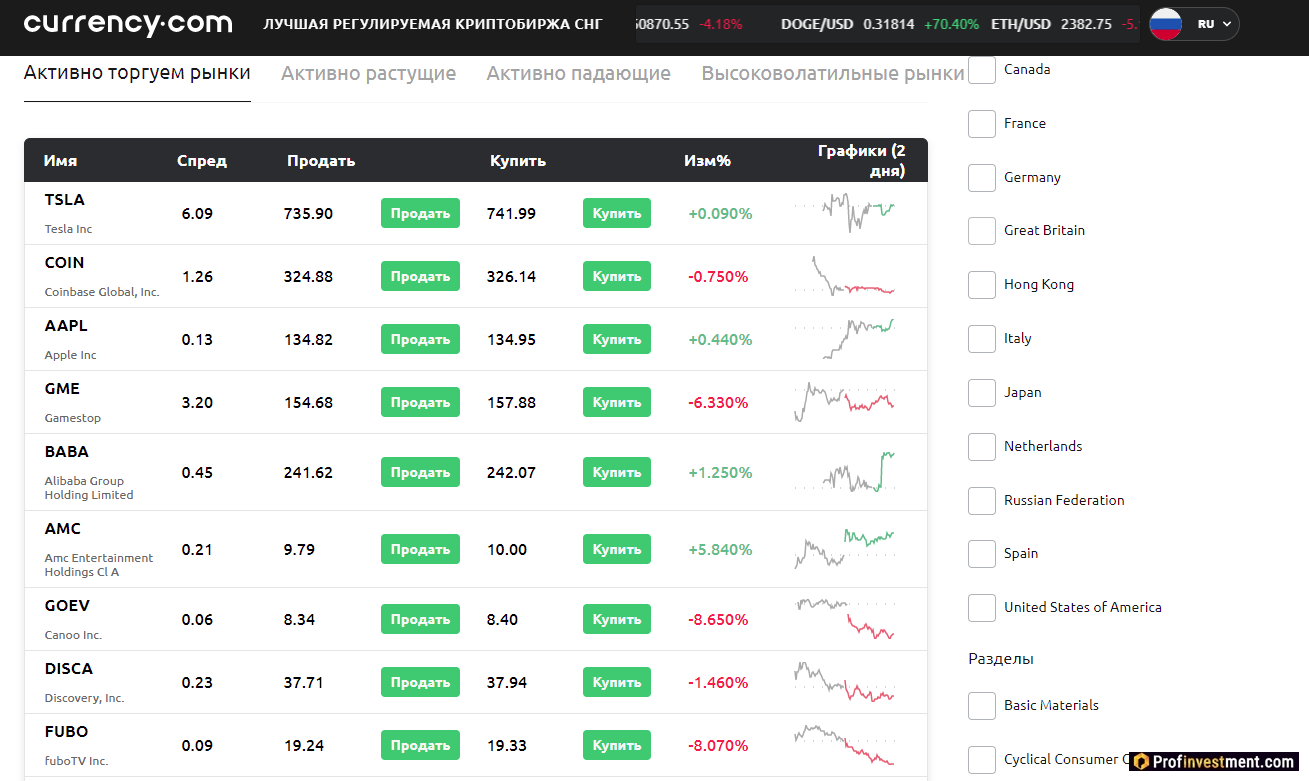This screenshot has width=1309, height=781.
Task: Open the GME two-day chart thumbnail
Action: (x=845, y=402)
